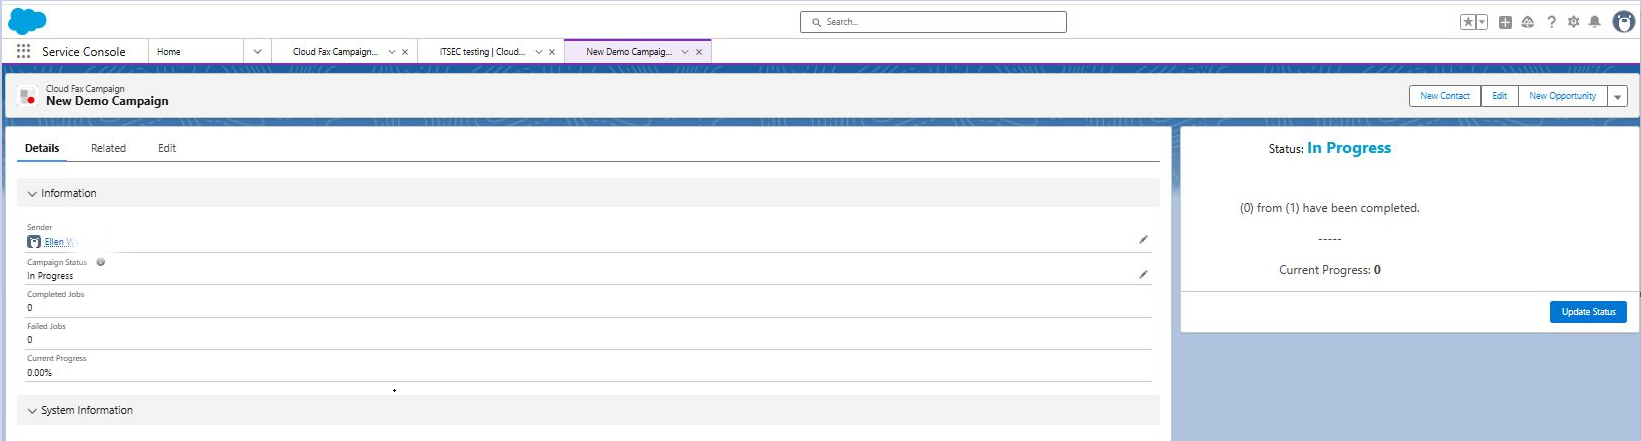This screenshot has width=1641, height=441.
Task: Click pencil icon to edit Sender
Action: [x=1143, y=240]
